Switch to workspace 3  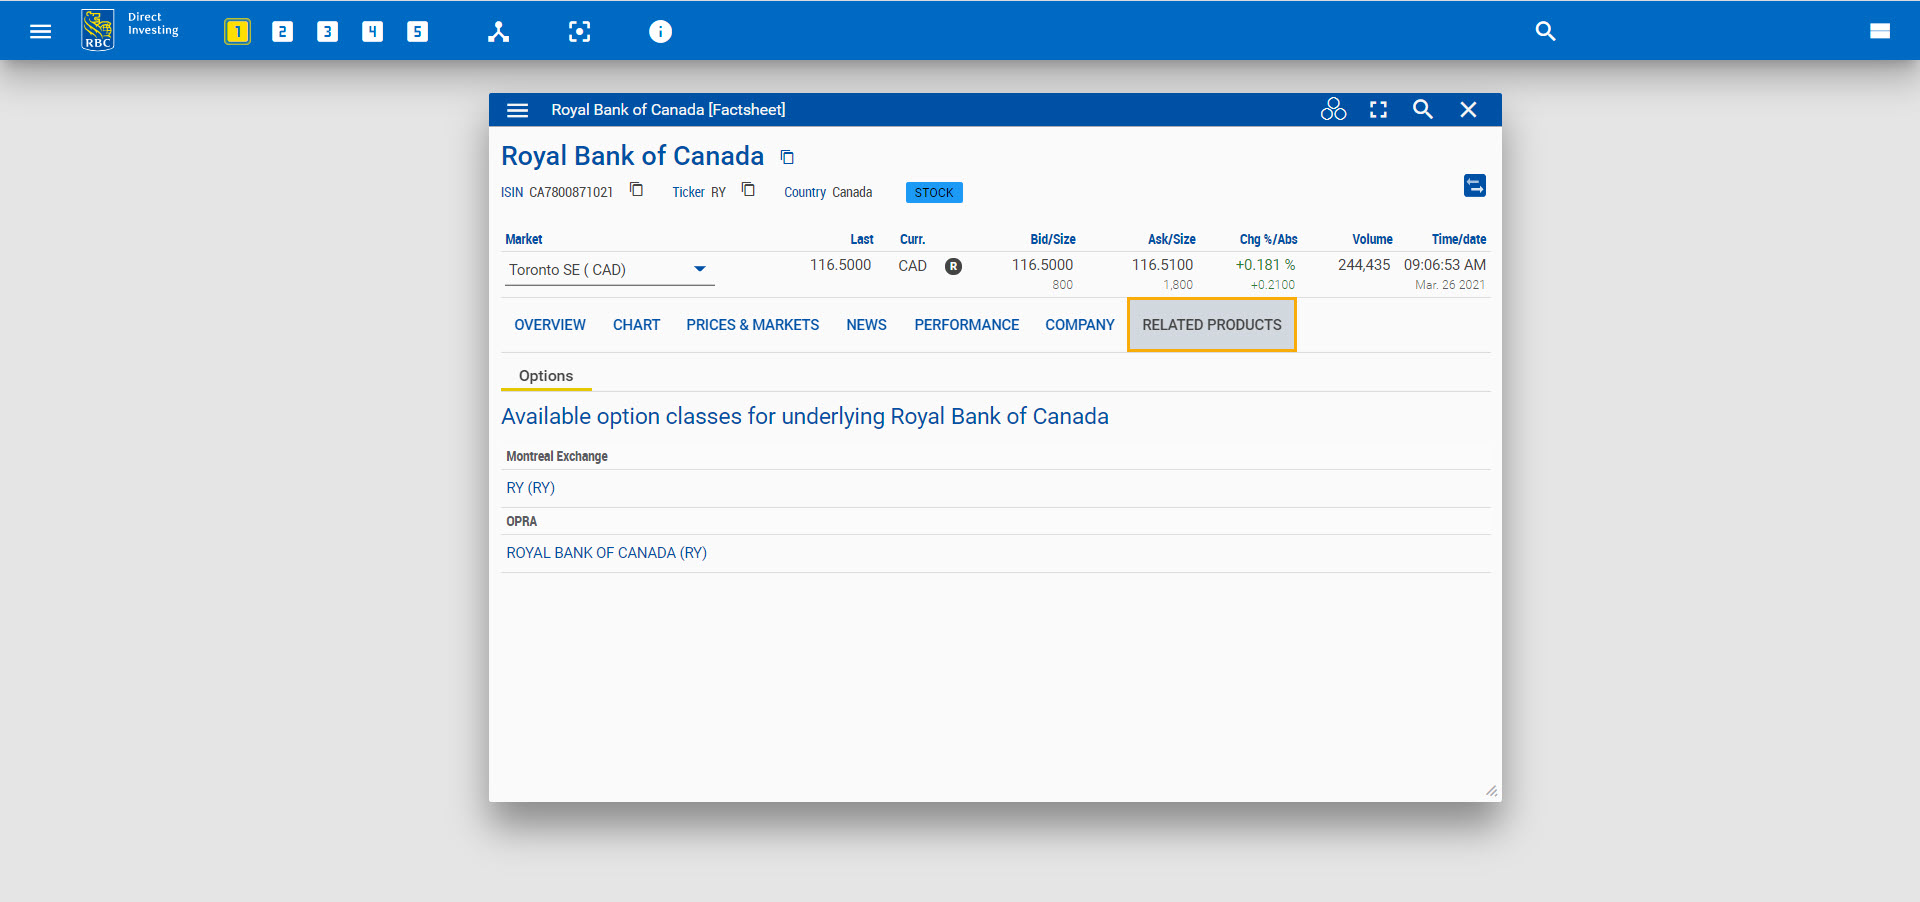coord(327,32)
